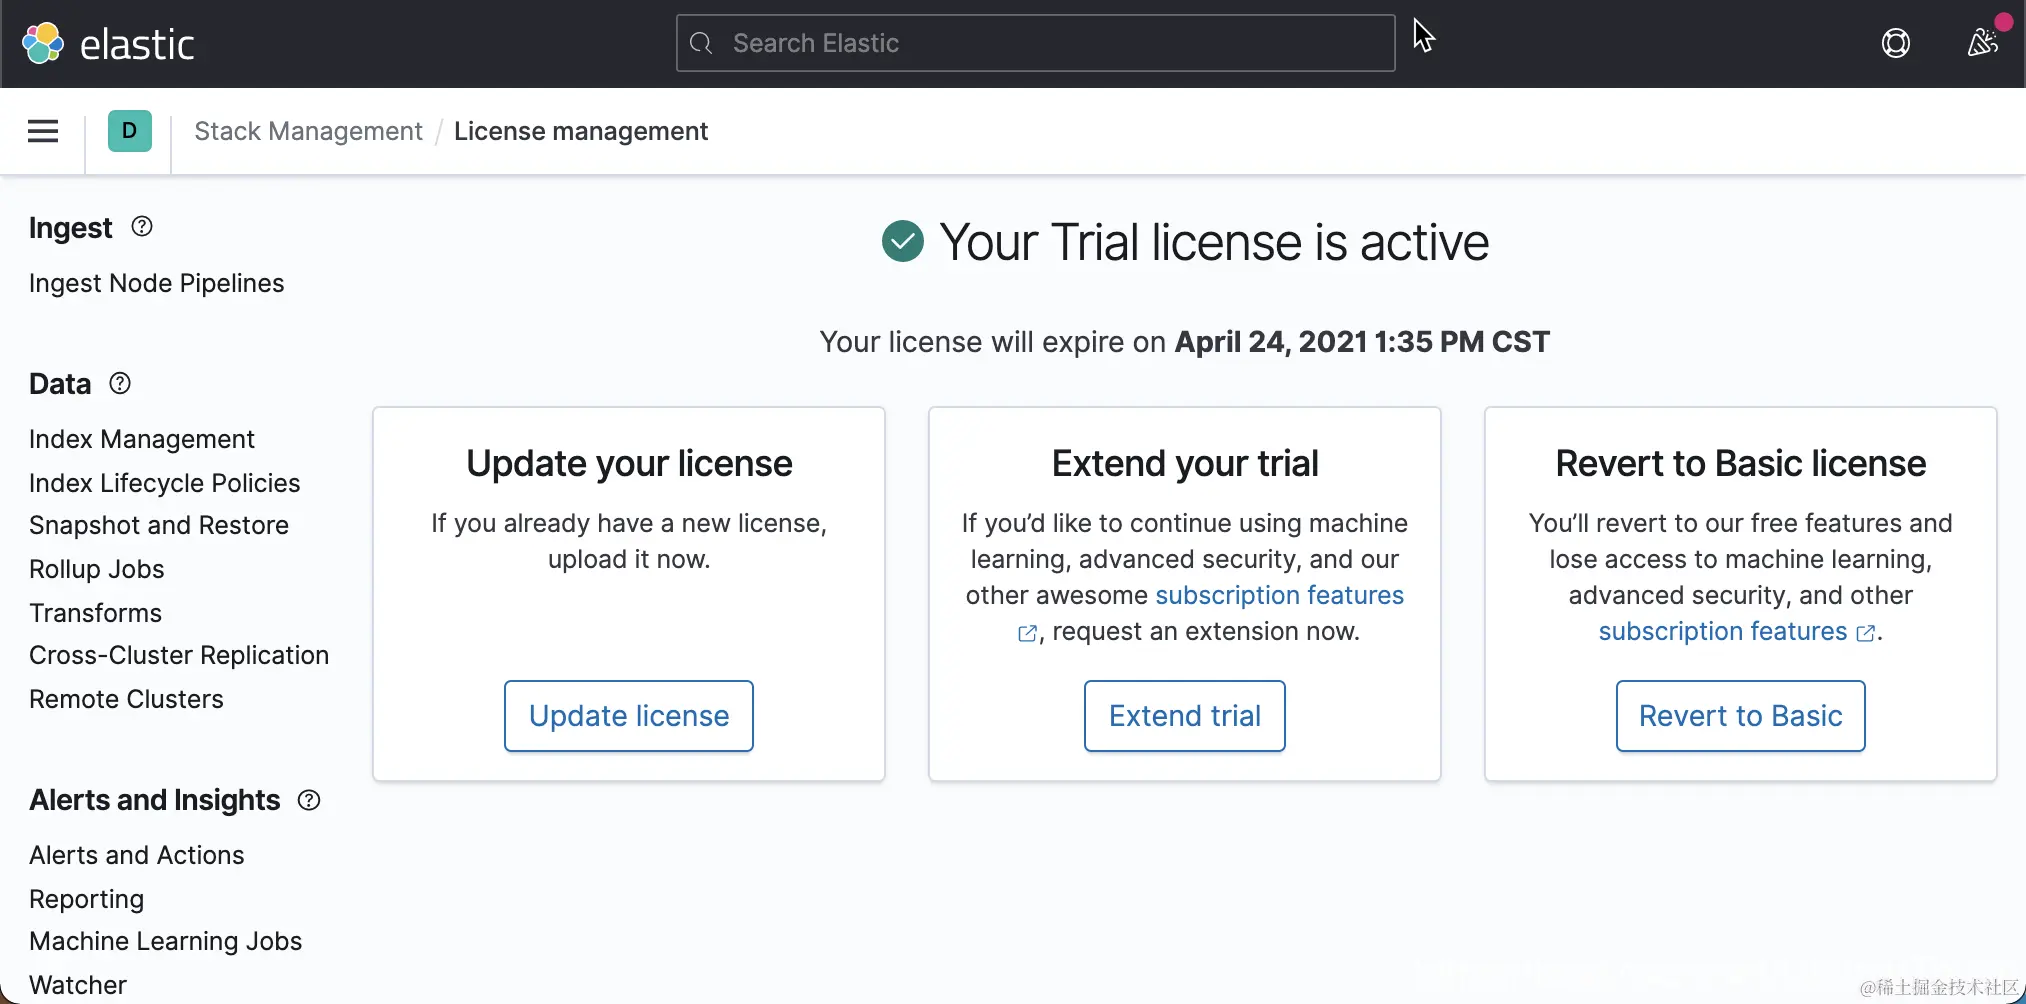Show help tooltip for Data section
The image size is (2026, 1004).
tap(120, 383)
